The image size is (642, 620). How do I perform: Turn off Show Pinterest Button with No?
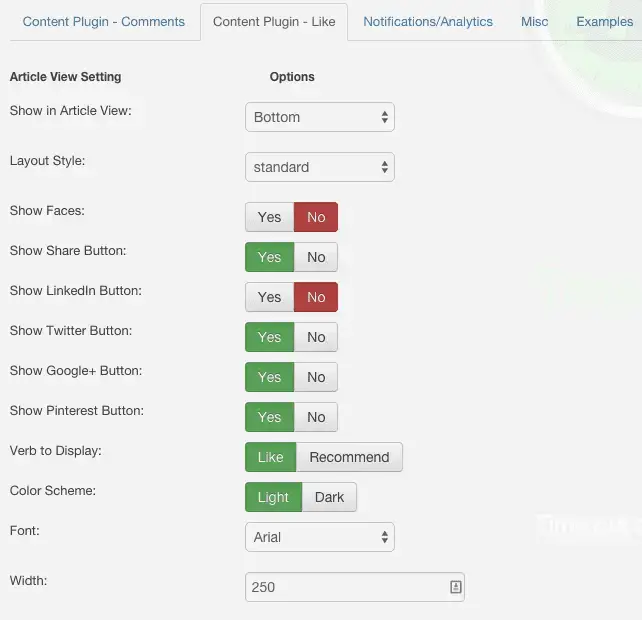pyautogui.click(x=316, y=417)
